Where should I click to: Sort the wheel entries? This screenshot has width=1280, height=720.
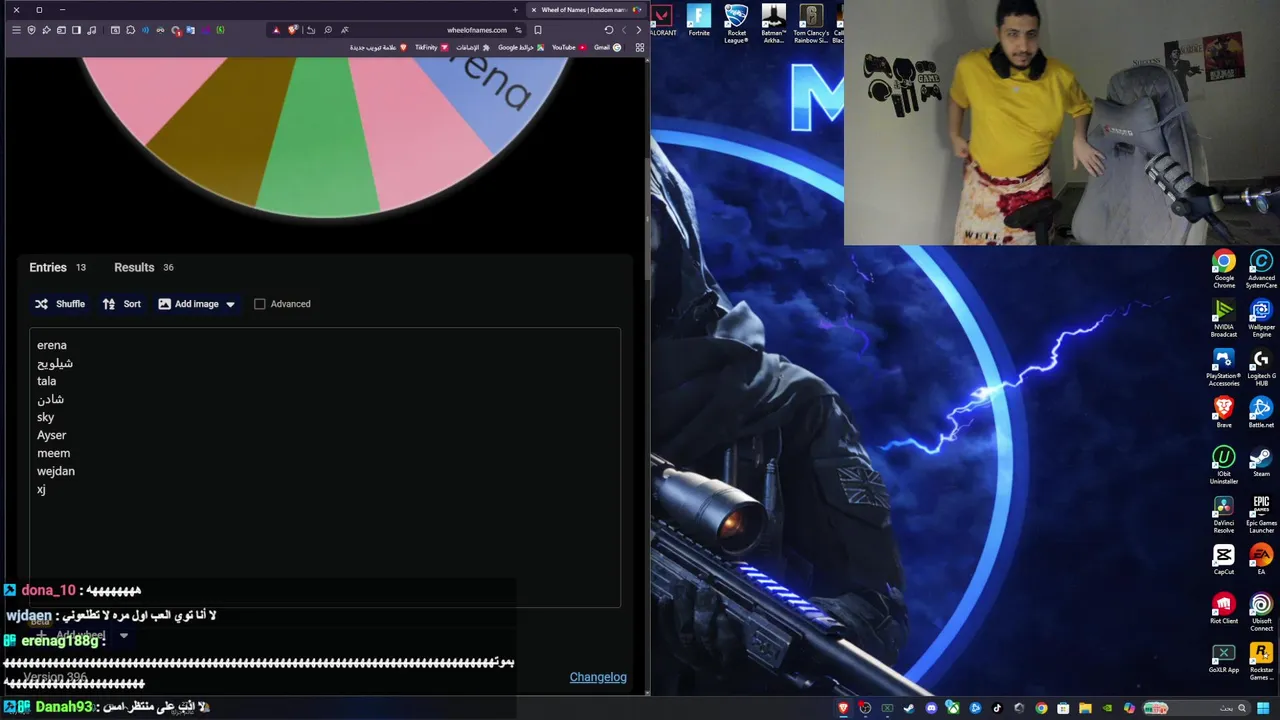coord(121,304)
